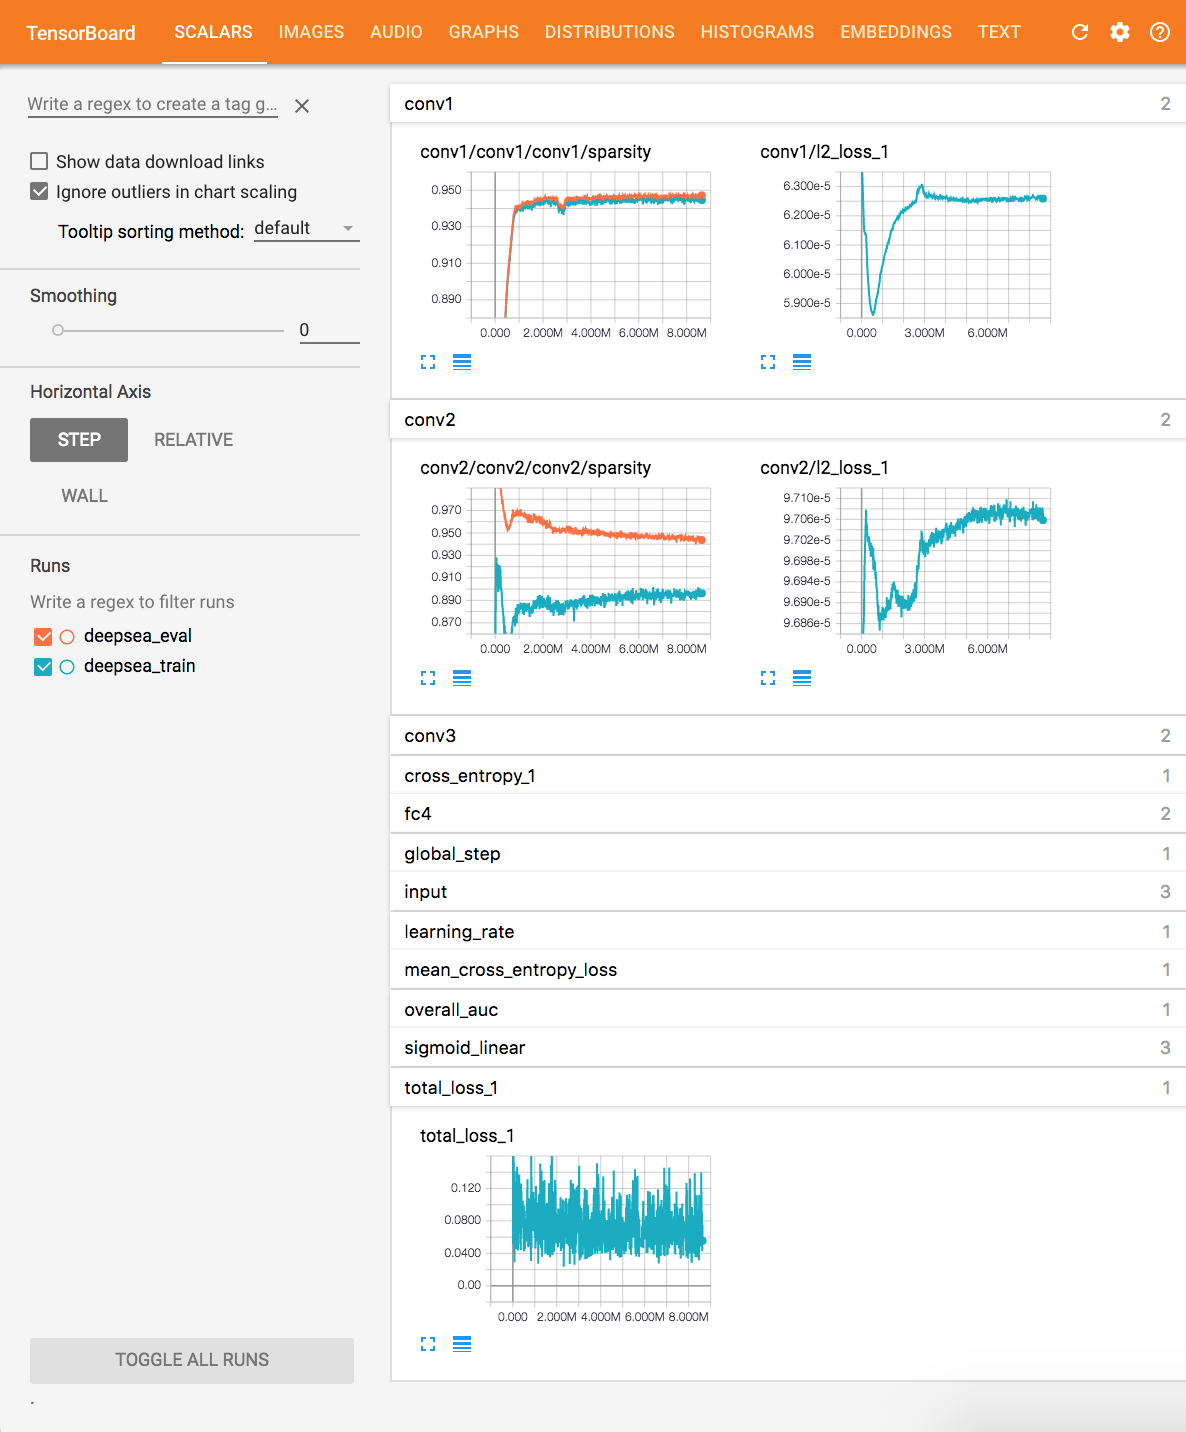Expand conv1 sparsity chart to full size

pos(428,362)
